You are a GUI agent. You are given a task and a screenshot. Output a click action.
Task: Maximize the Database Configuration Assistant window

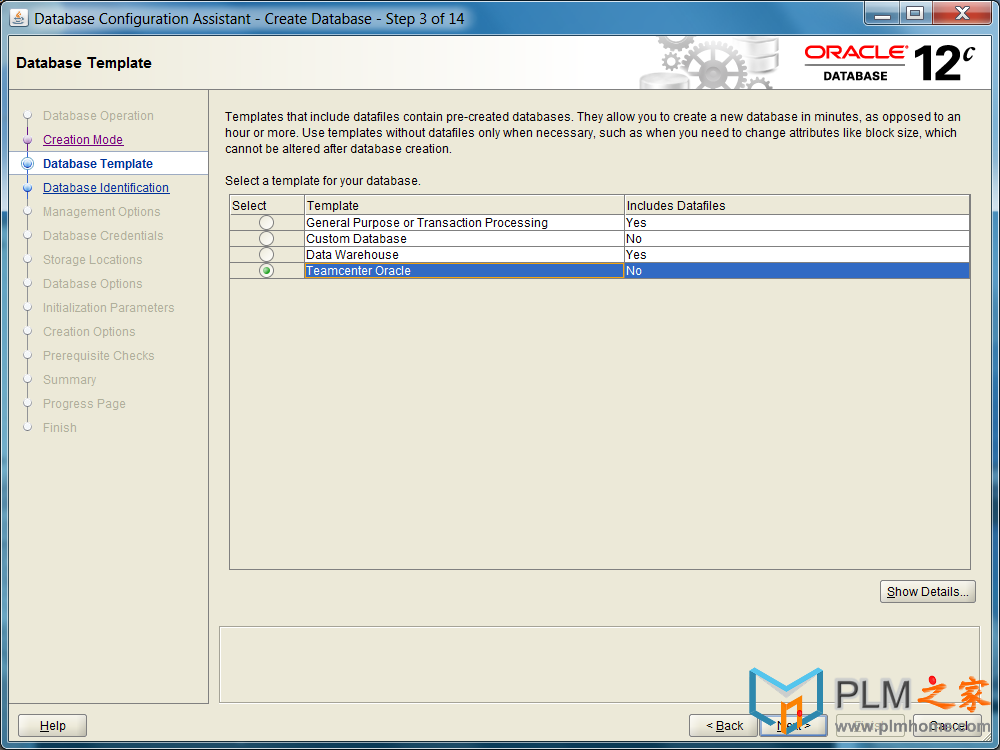click(x=915, y=13)
